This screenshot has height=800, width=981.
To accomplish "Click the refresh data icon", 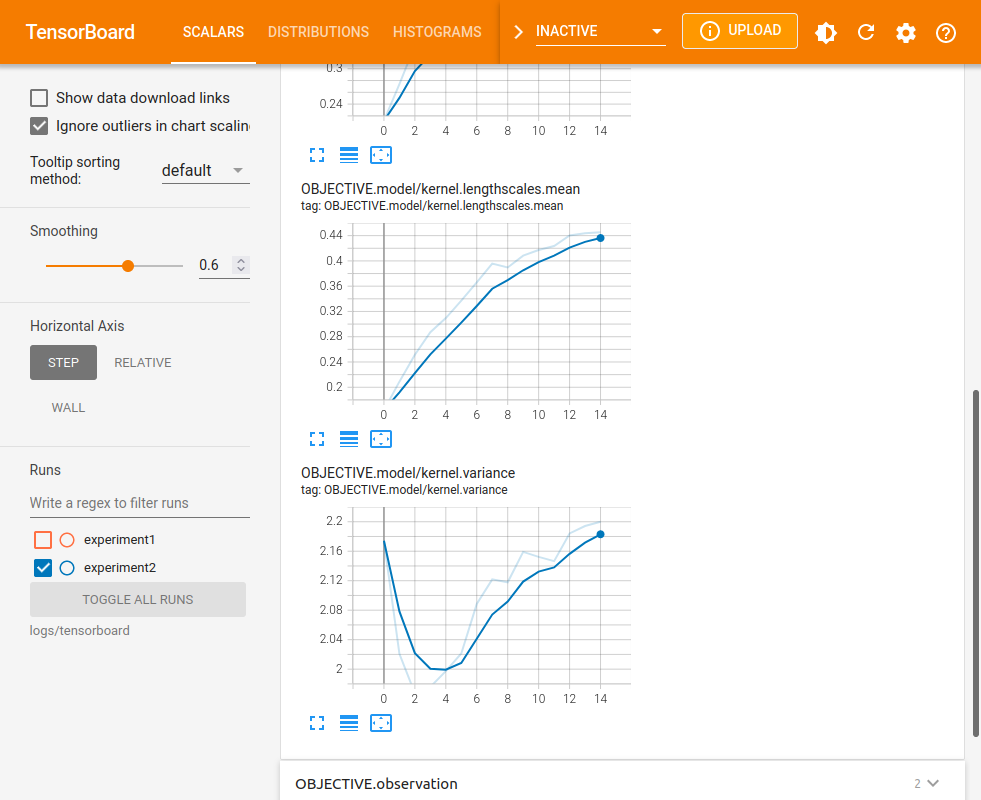I will (866, 32).
